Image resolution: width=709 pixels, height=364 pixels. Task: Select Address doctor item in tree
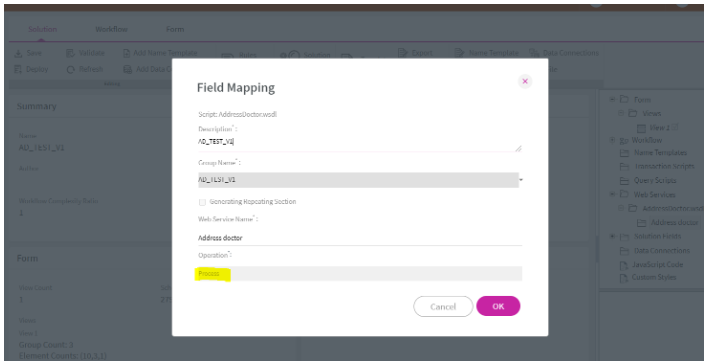coord(674,222)
